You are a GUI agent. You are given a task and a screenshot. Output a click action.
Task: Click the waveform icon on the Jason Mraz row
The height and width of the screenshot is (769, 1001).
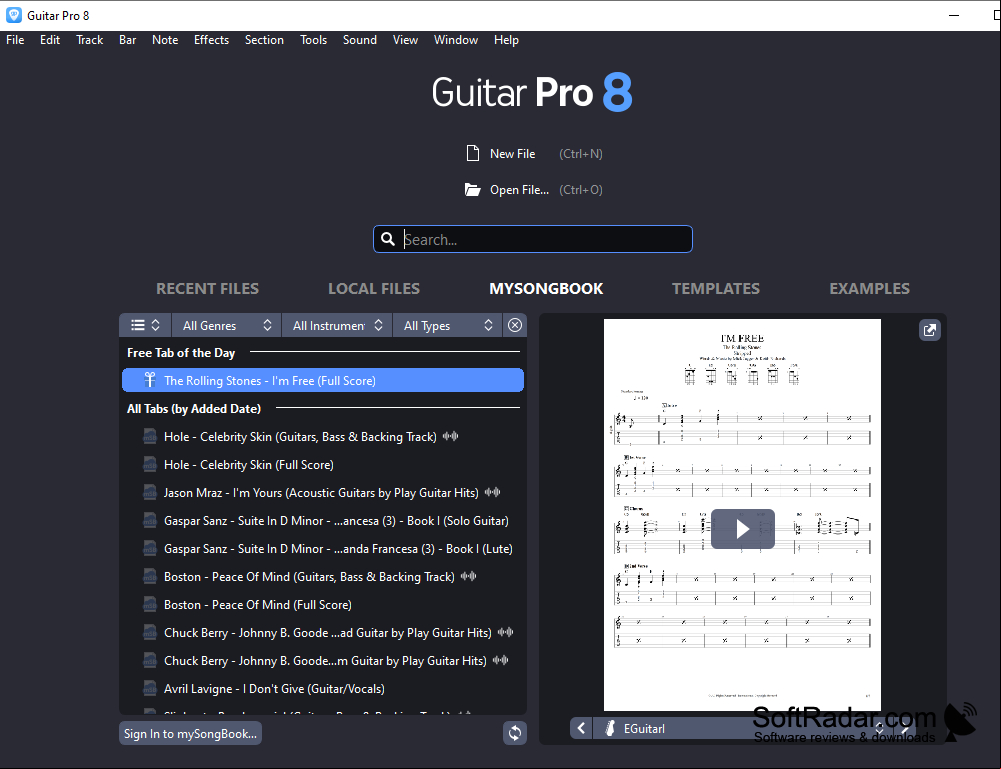492,493
